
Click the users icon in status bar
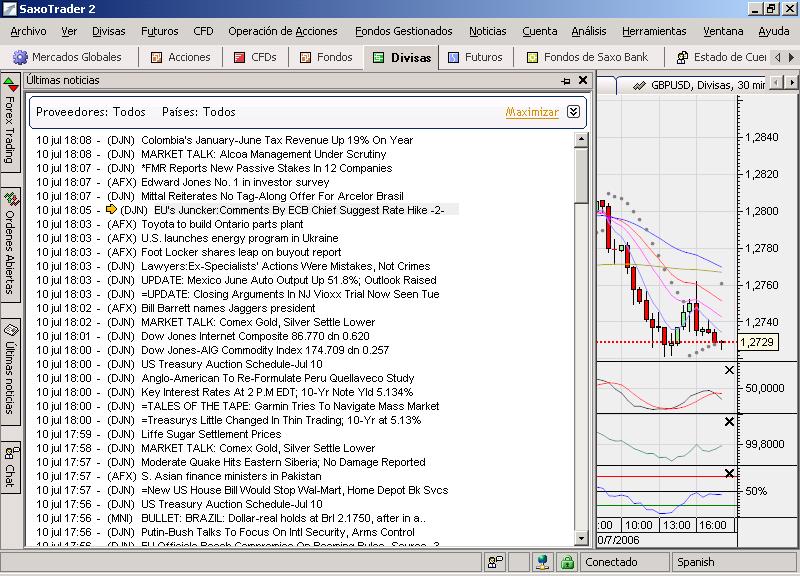point(495,562)
